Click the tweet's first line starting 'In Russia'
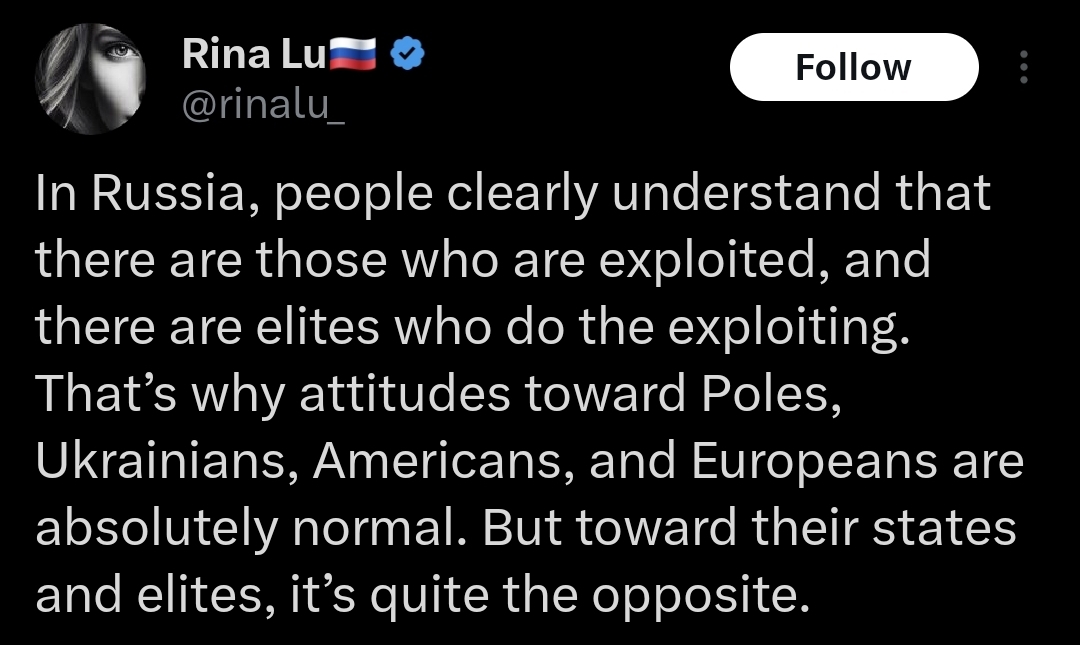This screenshot has width=1080, height=645. pos(513,195)
